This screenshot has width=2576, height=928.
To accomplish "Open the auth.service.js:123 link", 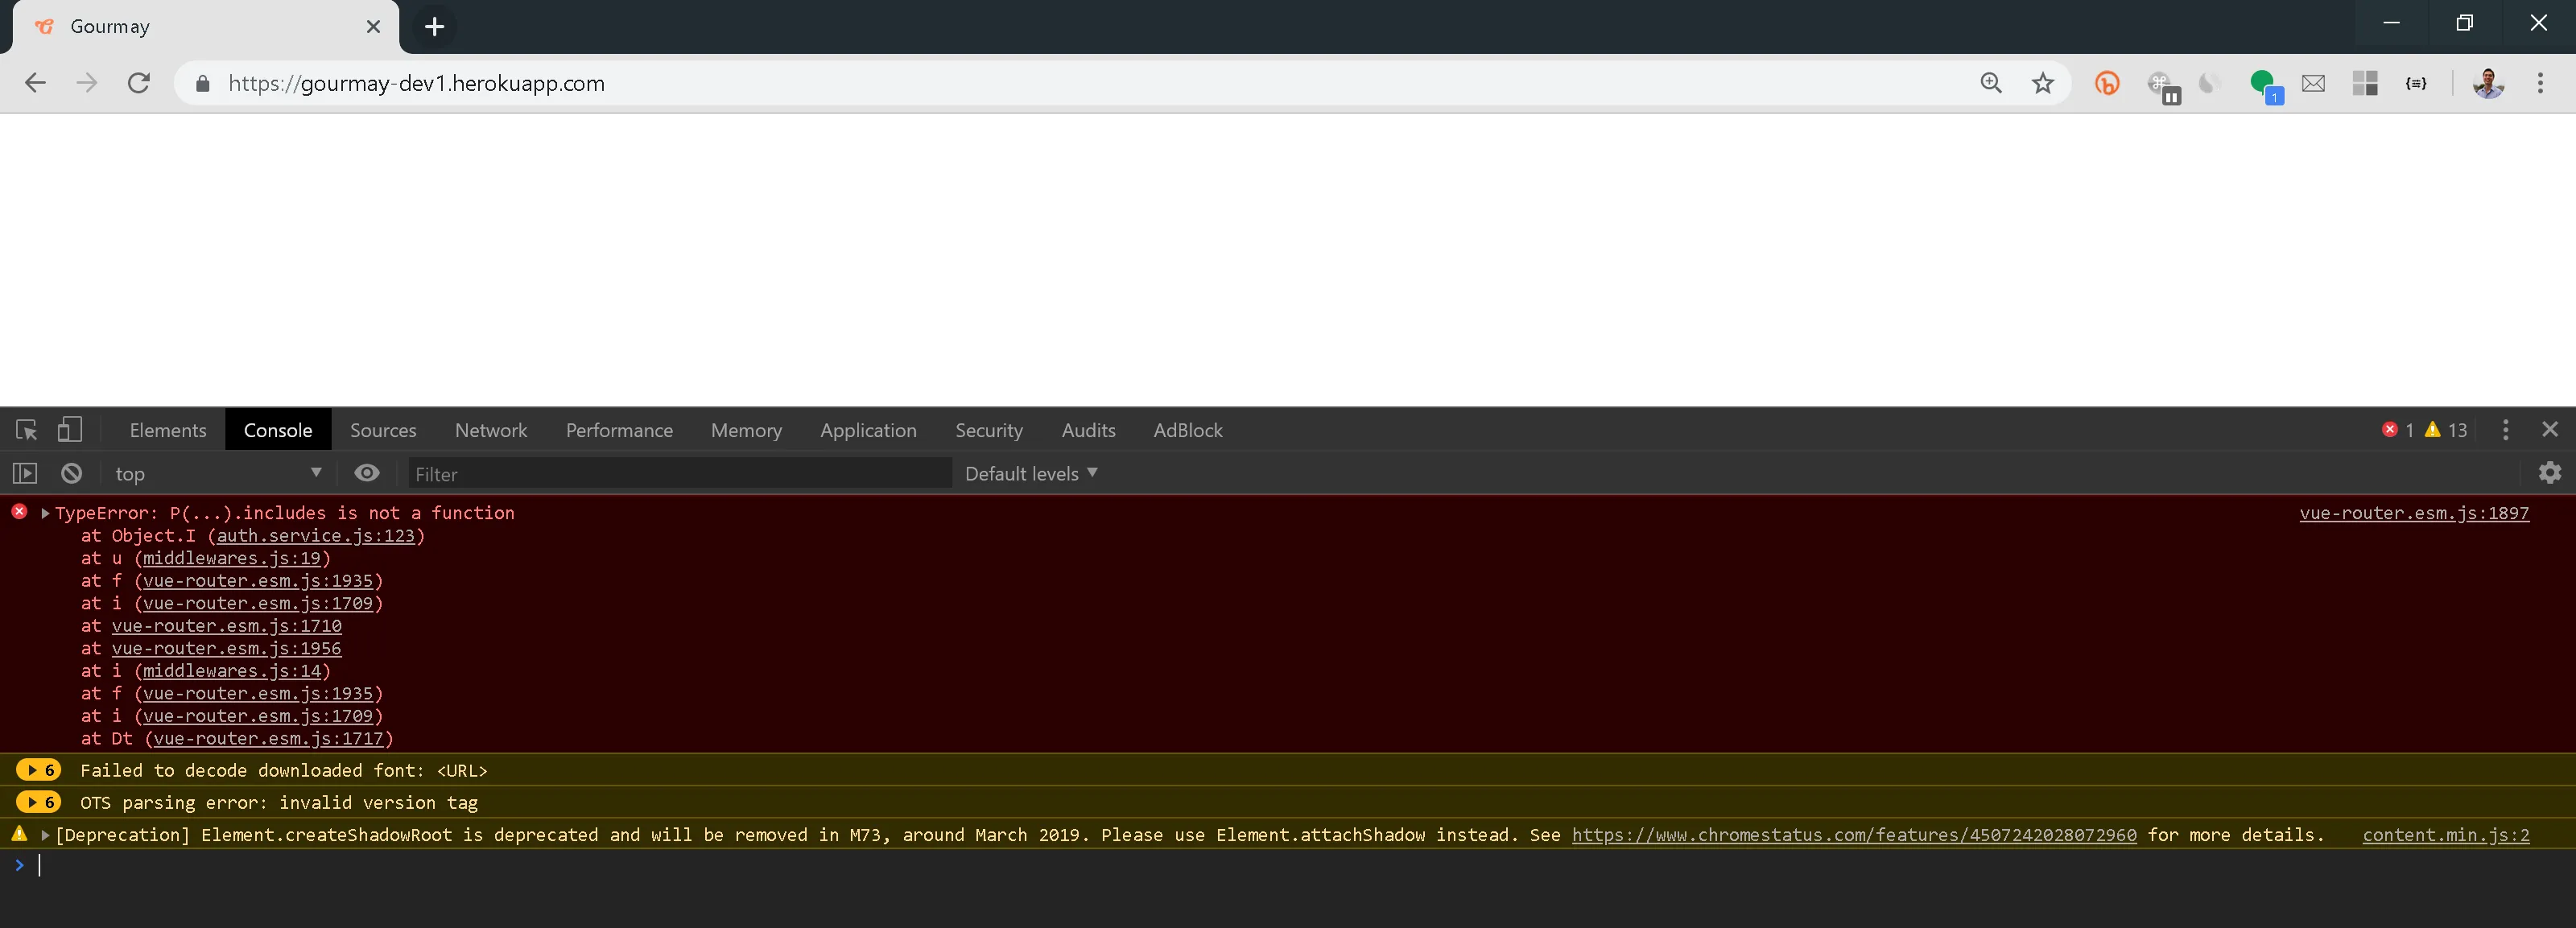I will point(316,536).
